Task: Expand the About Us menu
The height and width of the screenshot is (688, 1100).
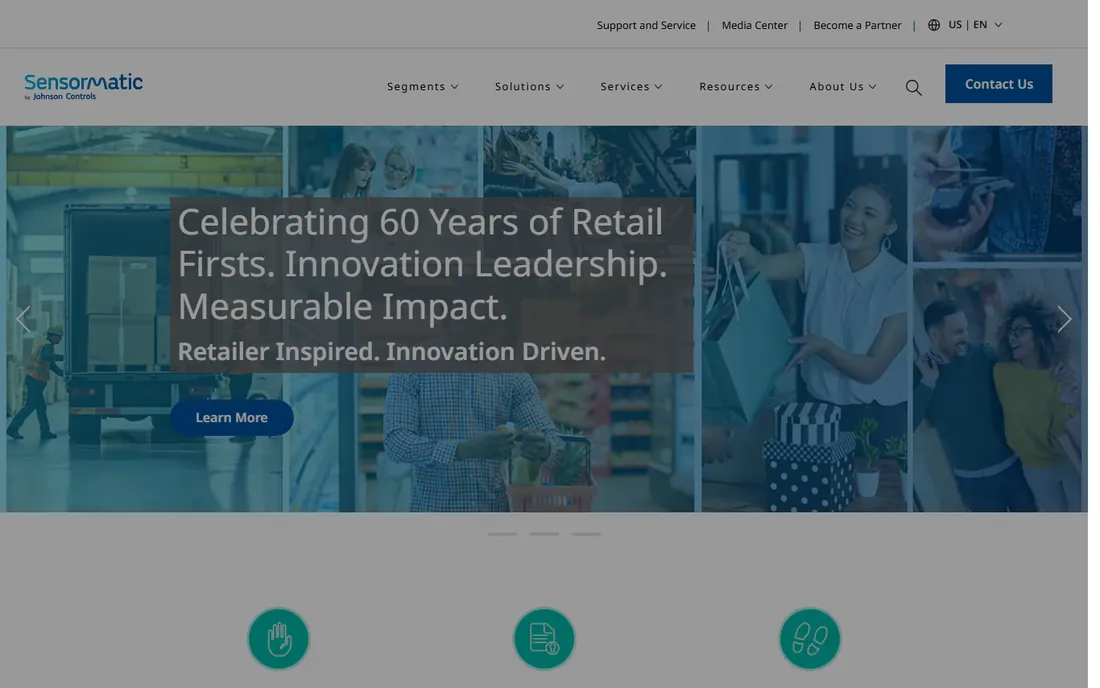Action: coord(843,86)
